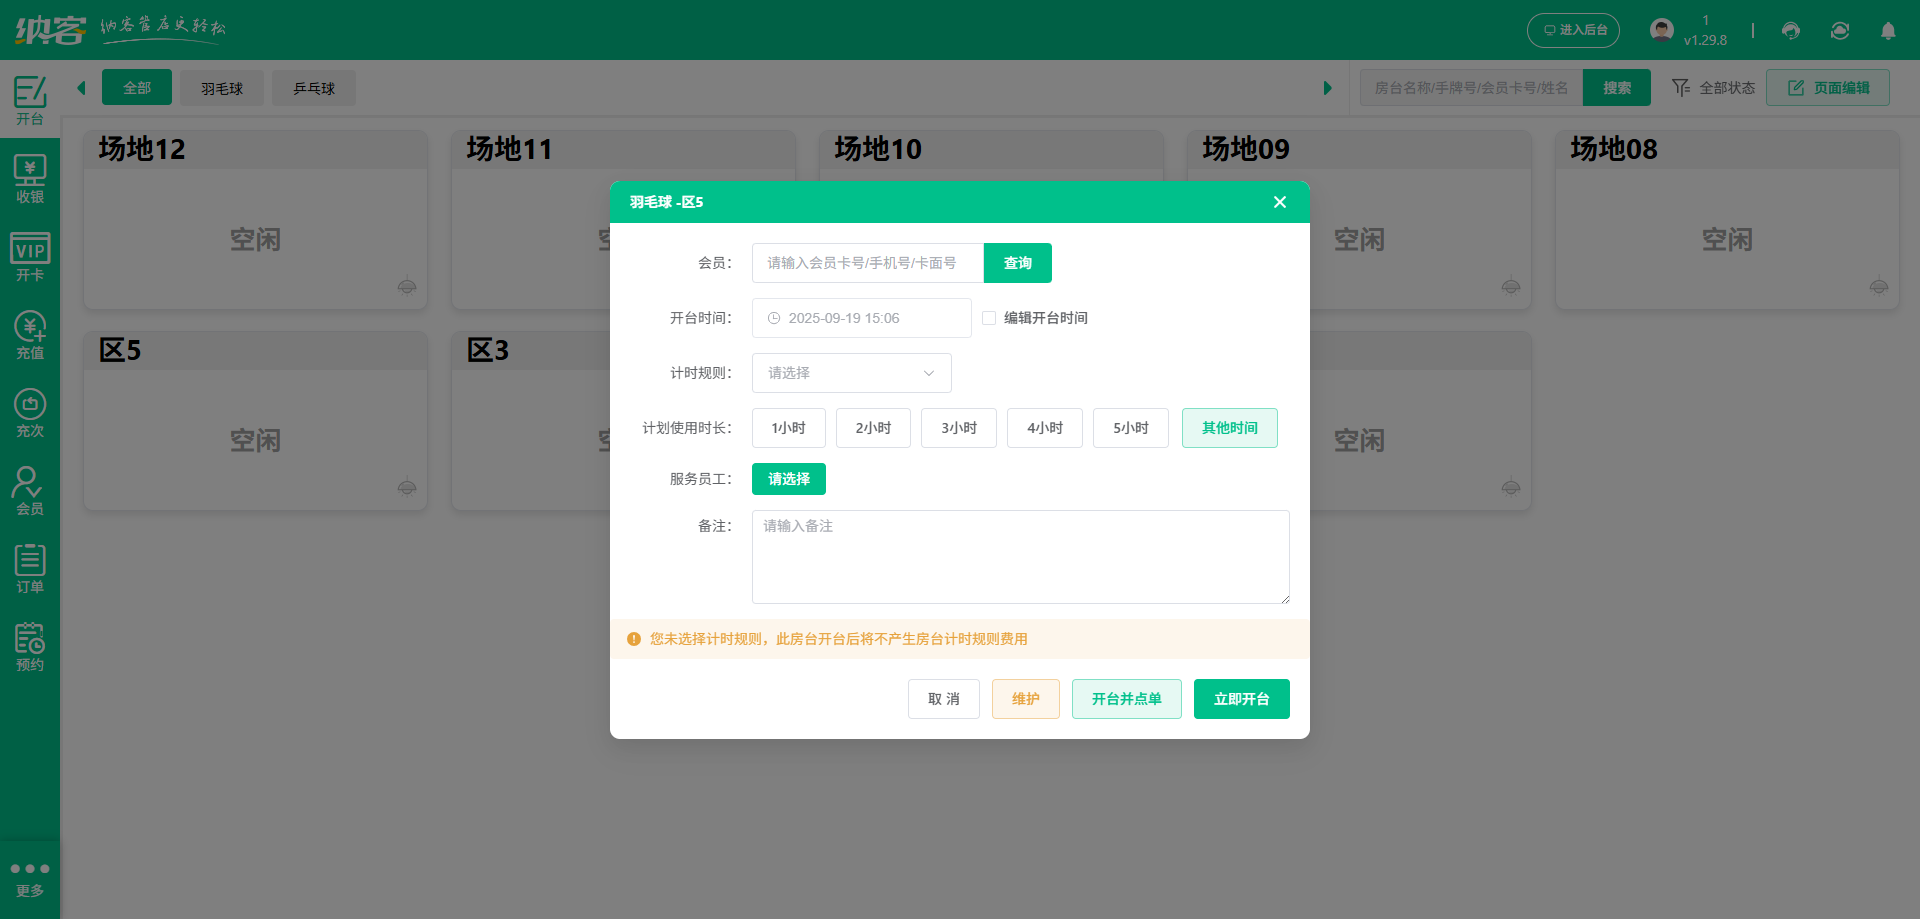Click the cloud sync icon in header
Viewport: 1920px width, 919px height.
(x=1840, y=31)
